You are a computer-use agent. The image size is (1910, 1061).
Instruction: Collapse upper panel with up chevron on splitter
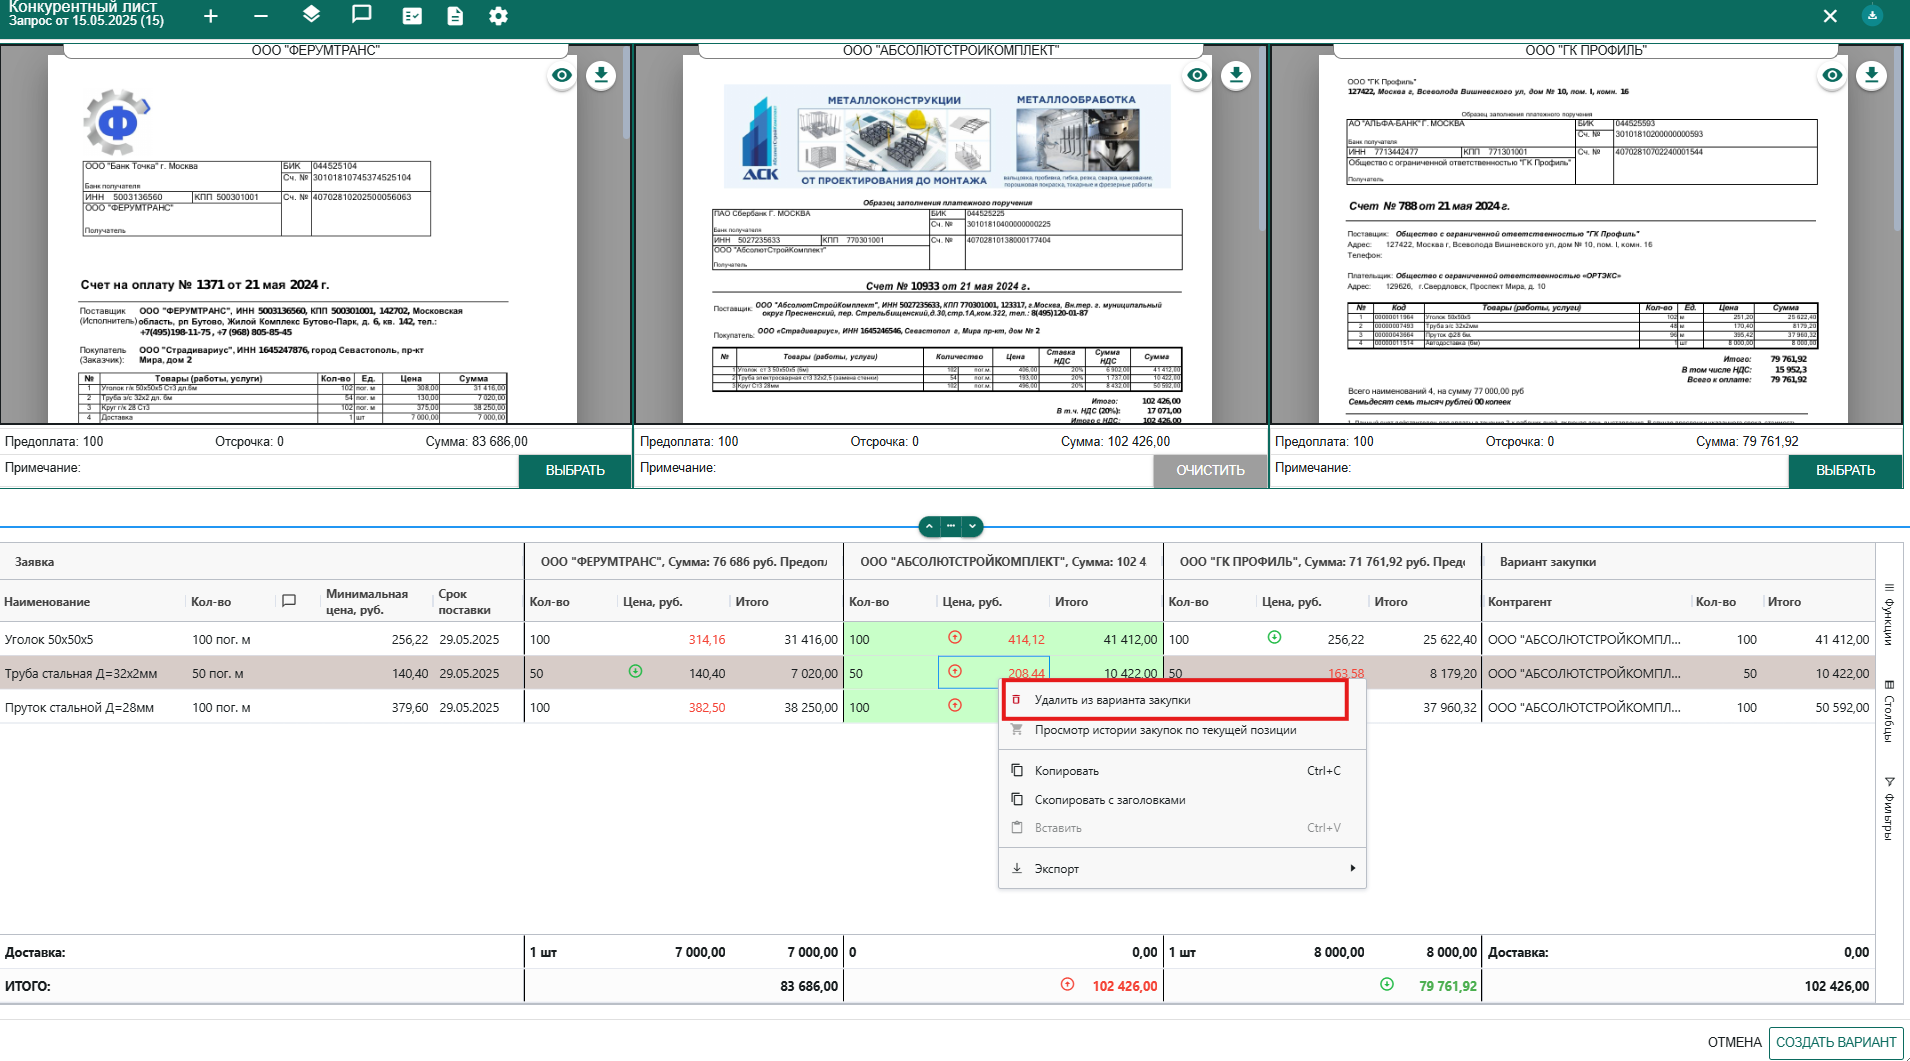(929, 526)
